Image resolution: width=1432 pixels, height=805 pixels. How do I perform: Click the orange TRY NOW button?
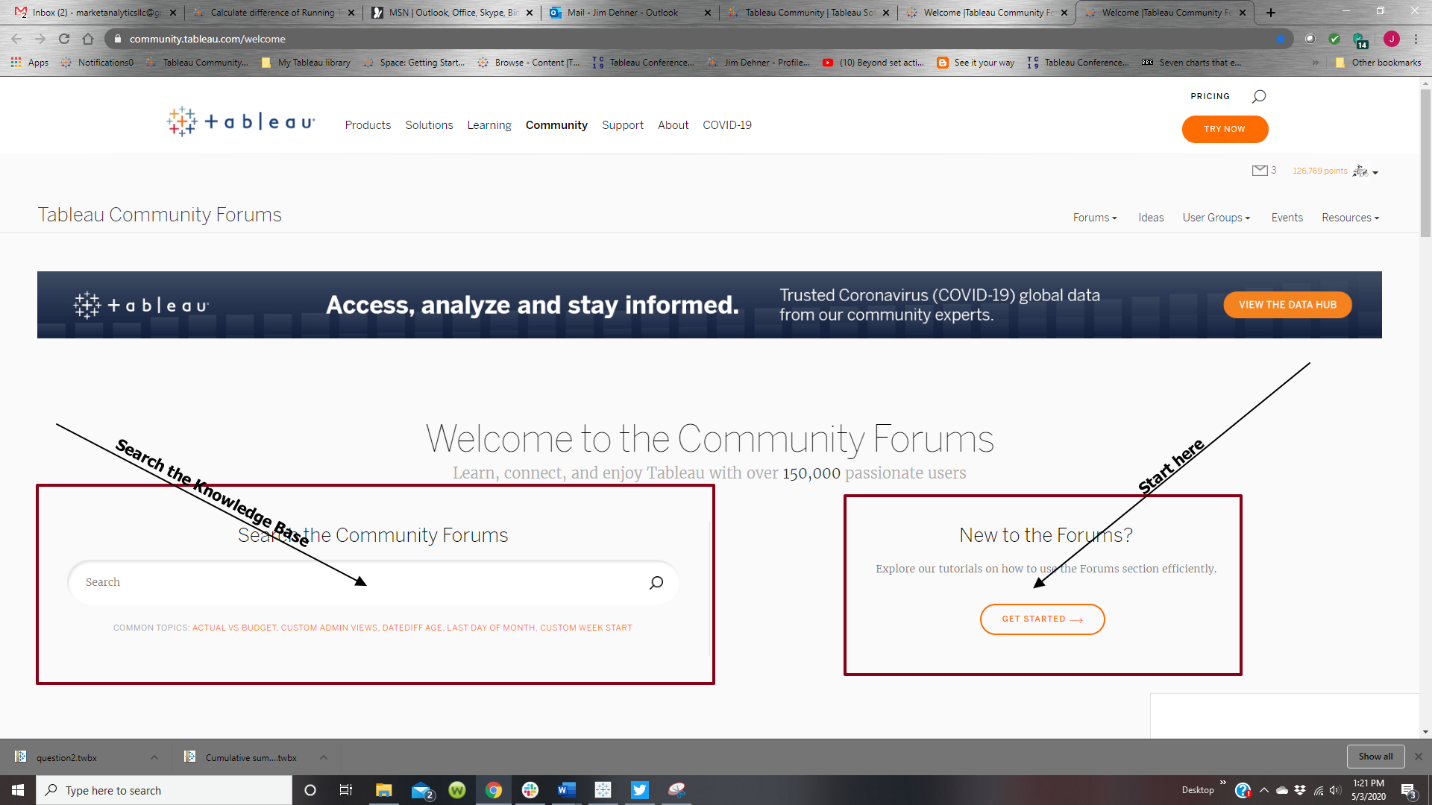(1224, 129)
